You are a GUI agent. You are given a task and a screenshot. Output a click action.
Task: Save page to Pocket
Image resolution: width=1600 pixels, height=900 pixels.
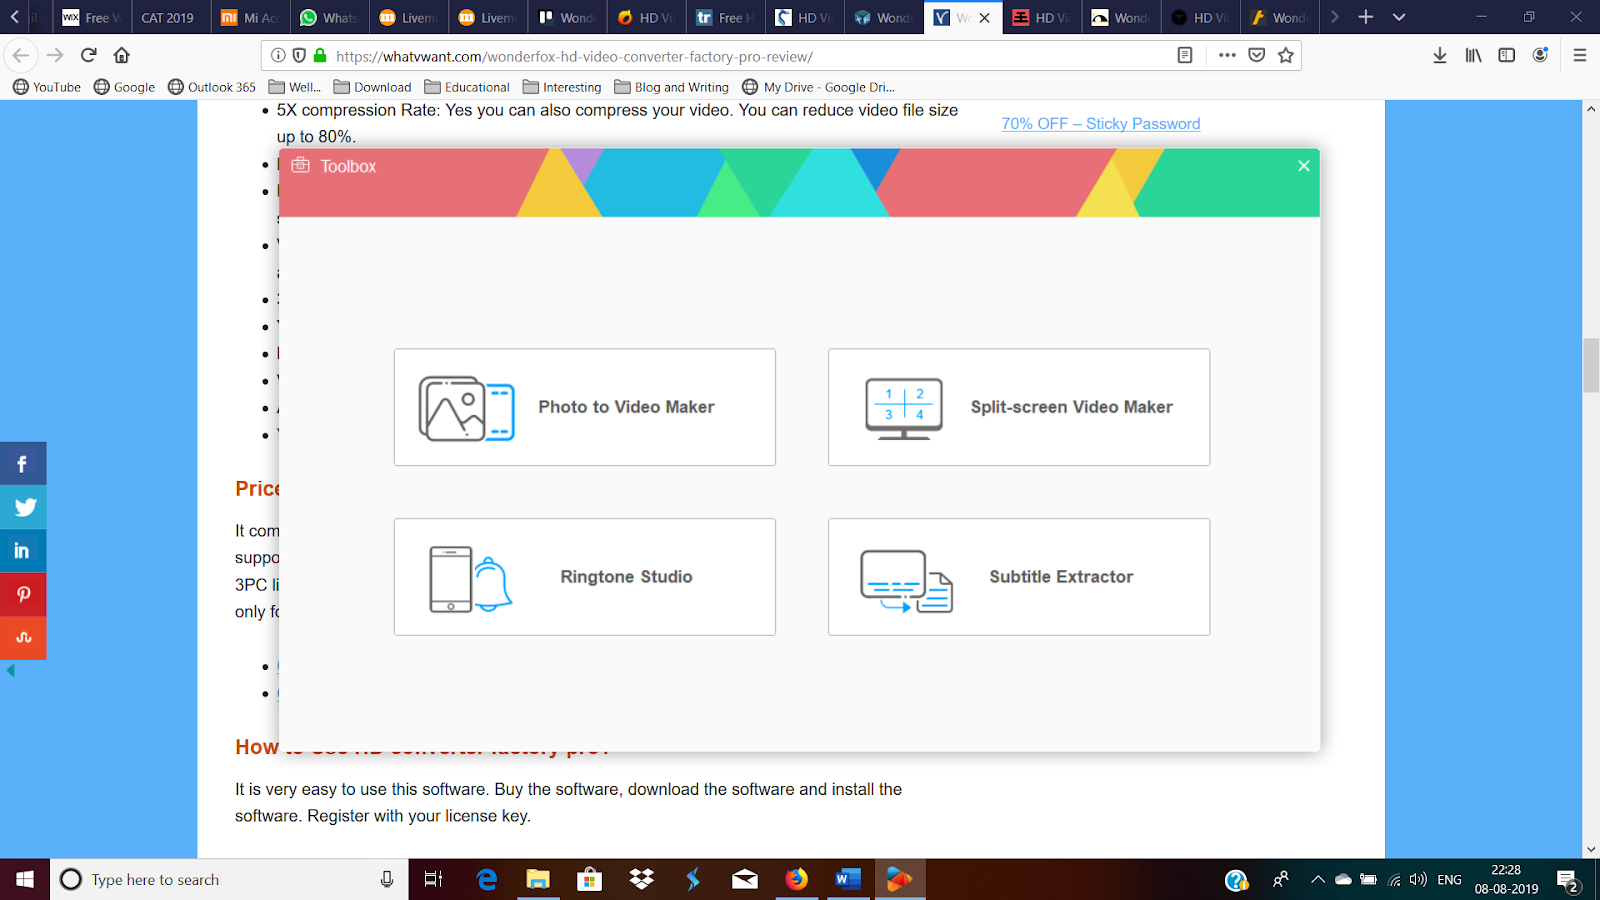1257,56
